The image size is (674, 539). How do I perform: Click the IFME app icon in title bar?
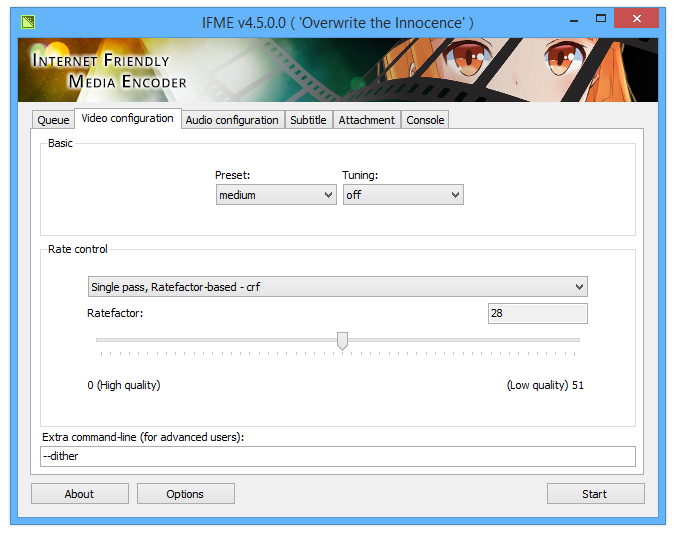[28, 21]
